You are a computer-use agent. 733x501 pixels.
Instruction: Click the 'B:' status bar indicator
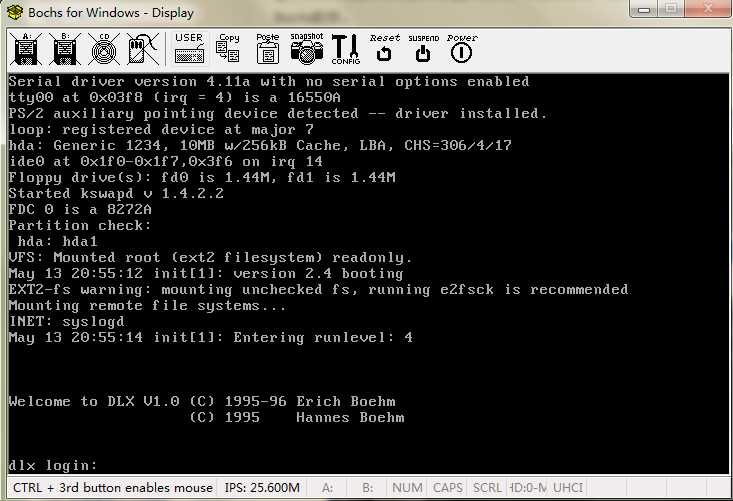pyautogui.click(x=367, y=488)
